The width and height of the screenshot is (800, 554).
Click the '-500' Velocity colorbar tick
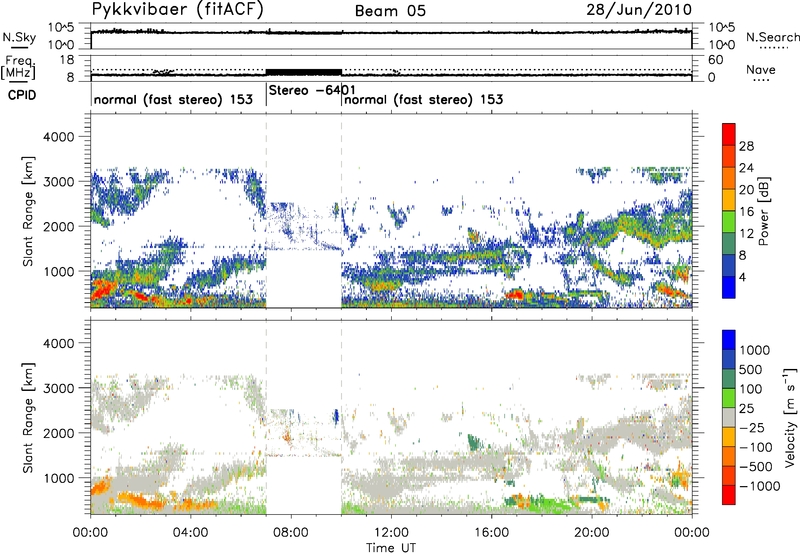pyautogui.click(x=756, y=467)
